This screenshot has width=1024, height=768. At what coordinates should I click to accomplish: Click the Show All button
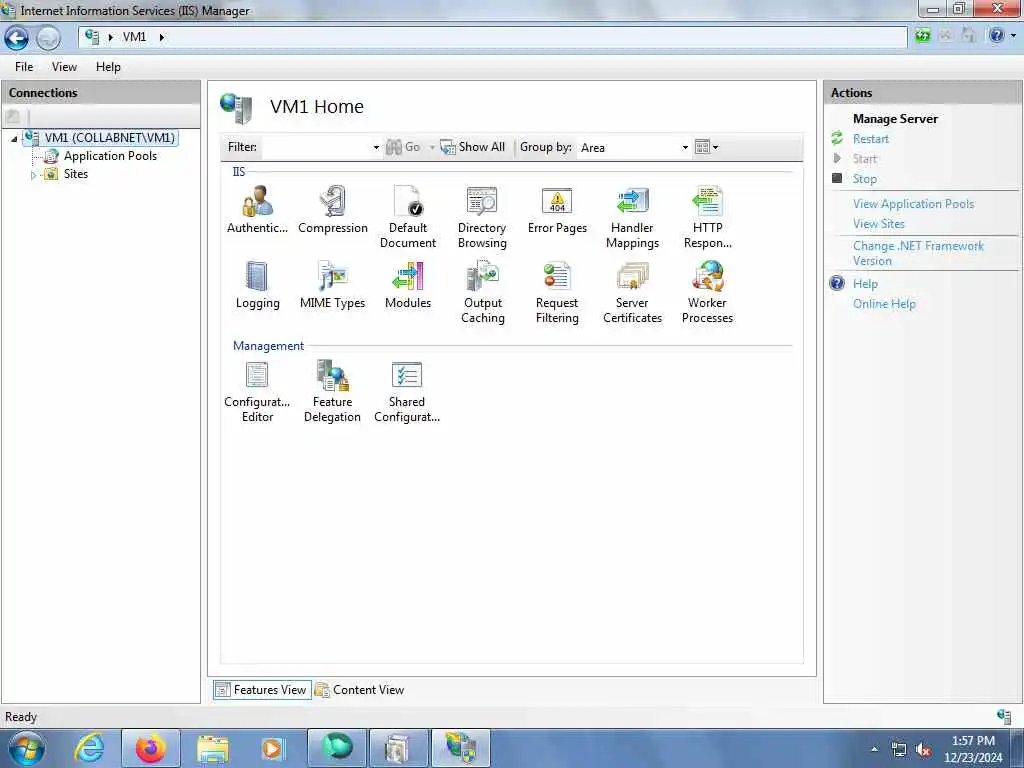tap(473, 147)
